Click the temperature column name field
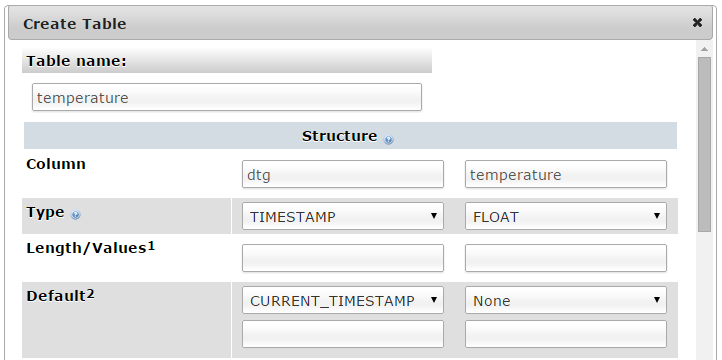Image resolution: width=722 pixels, height=360 pixels. [565, 174]
